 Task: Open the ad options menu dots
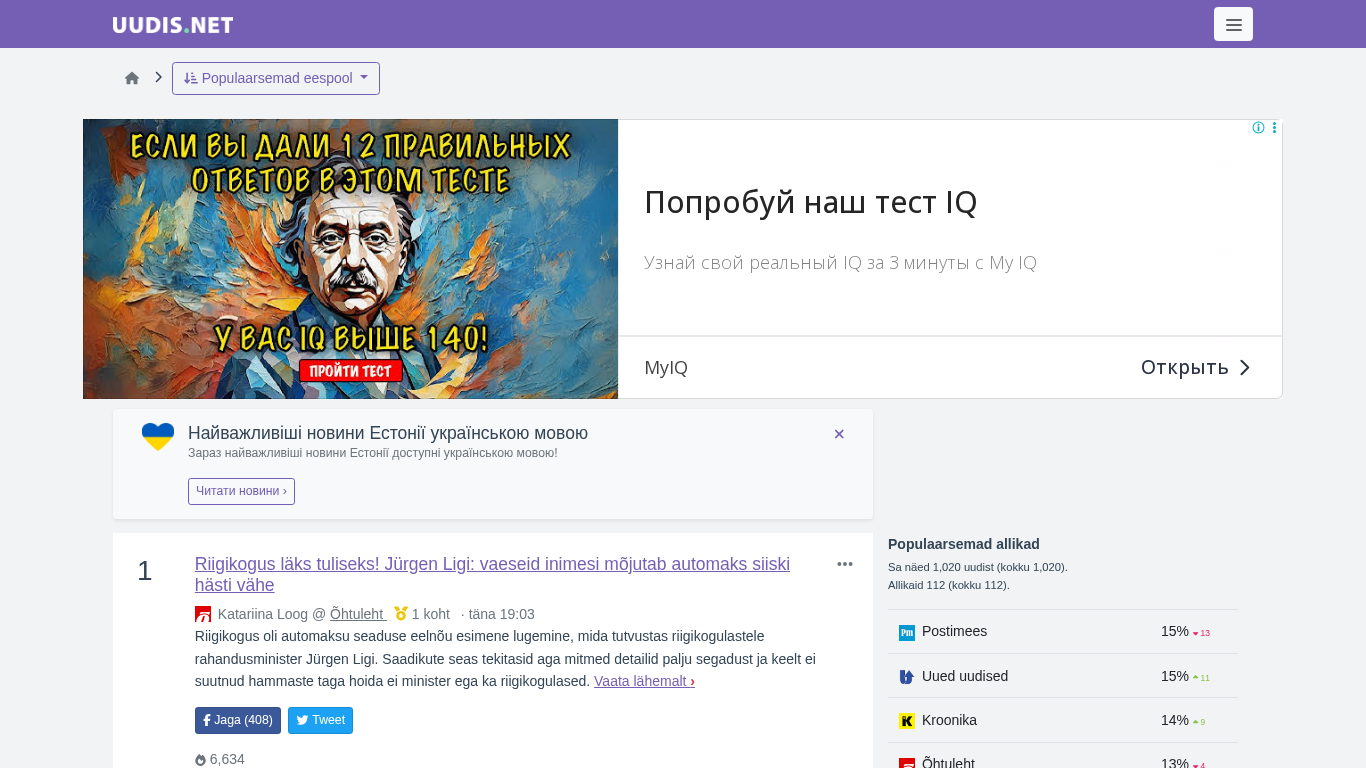[x=1274, y=128]
